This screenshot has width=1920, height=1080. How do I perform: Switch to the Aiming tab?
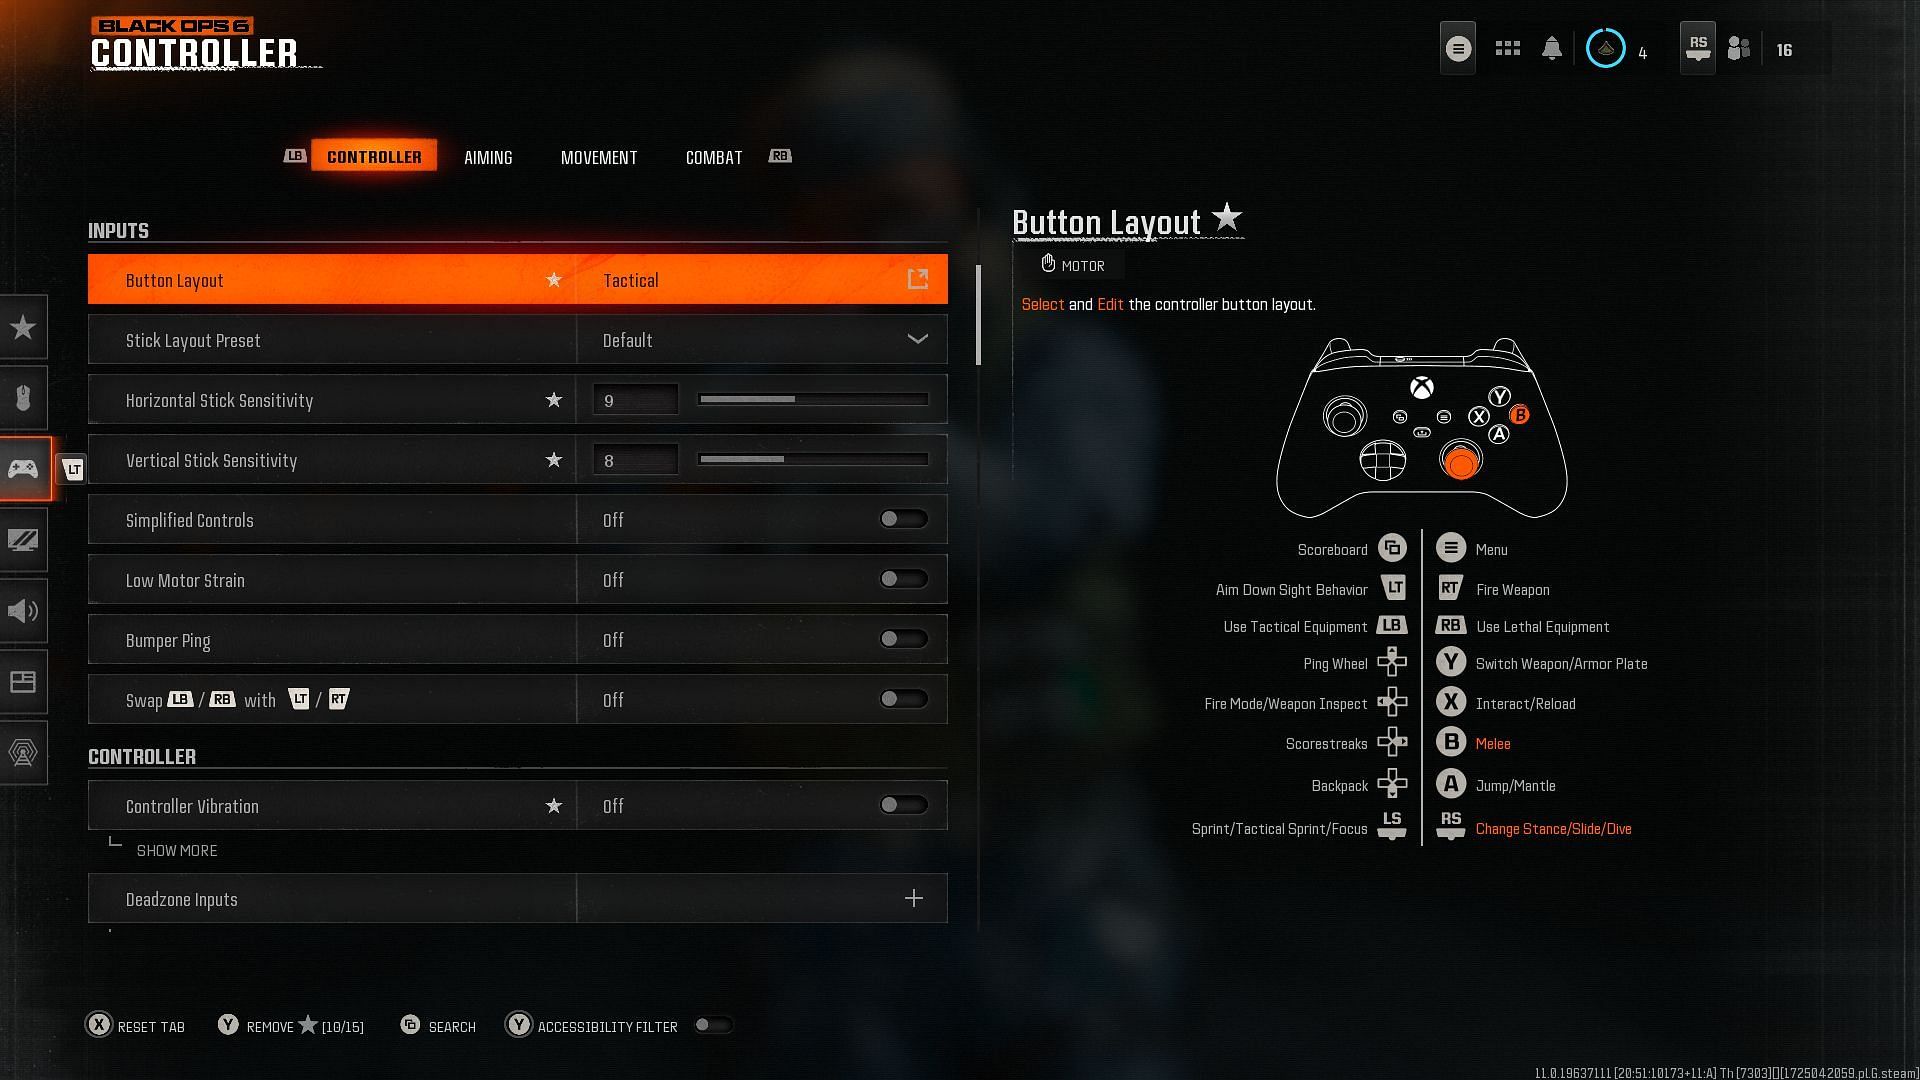(487, 157)
